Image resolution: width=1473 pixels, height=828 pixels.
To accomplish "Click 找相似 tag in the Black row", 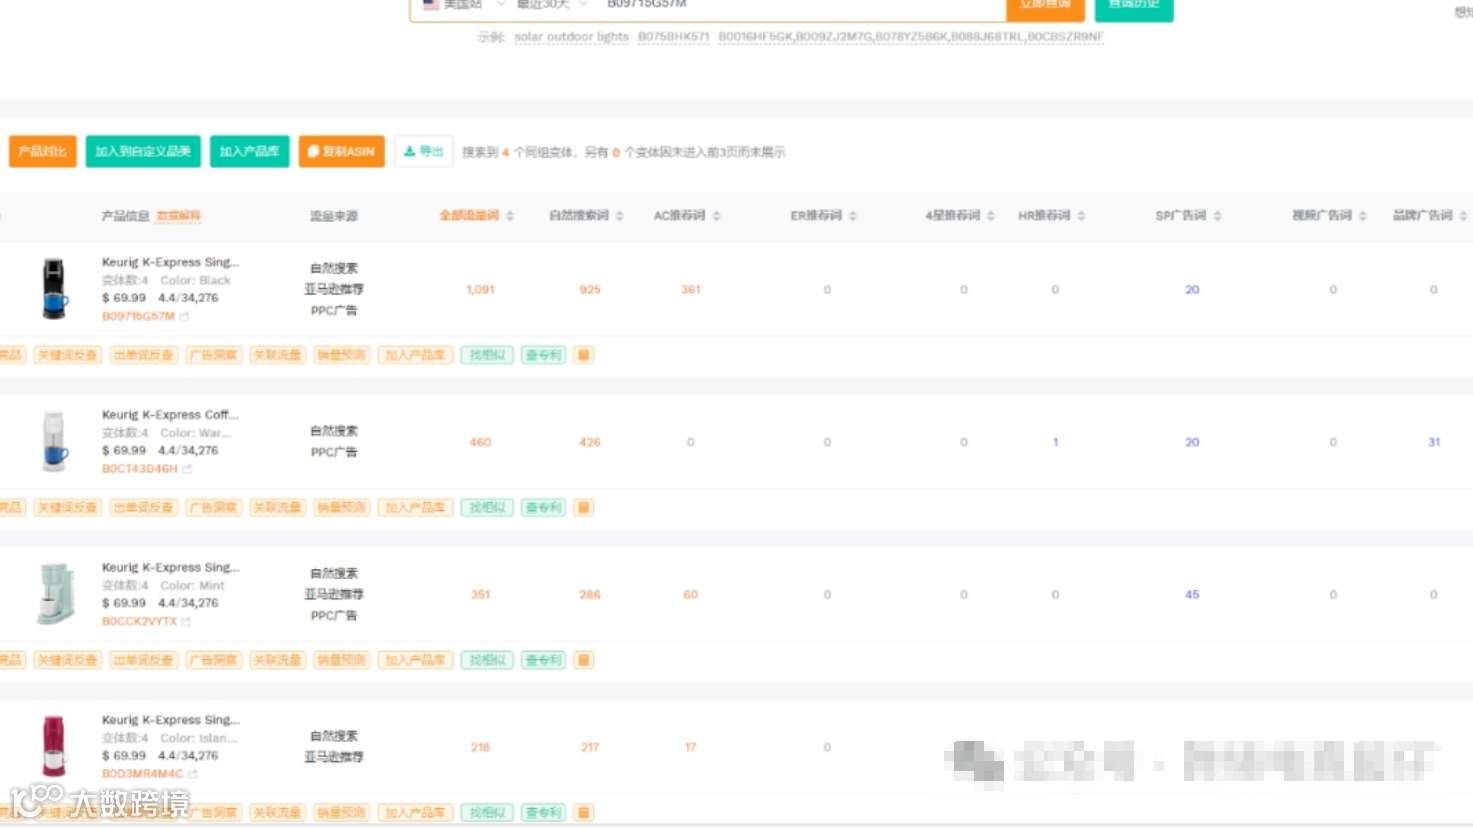I will pyautogui.click(x=487, y=355).
